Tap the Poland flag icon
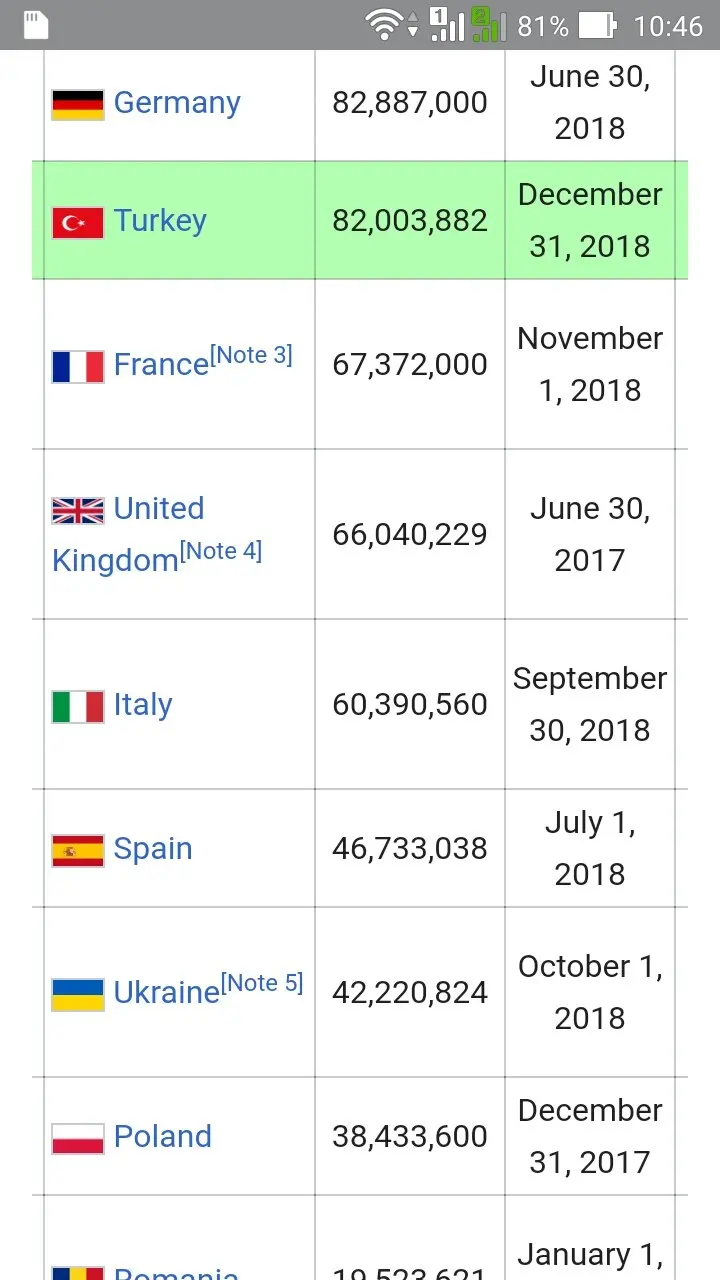 tap(78, 1138)
